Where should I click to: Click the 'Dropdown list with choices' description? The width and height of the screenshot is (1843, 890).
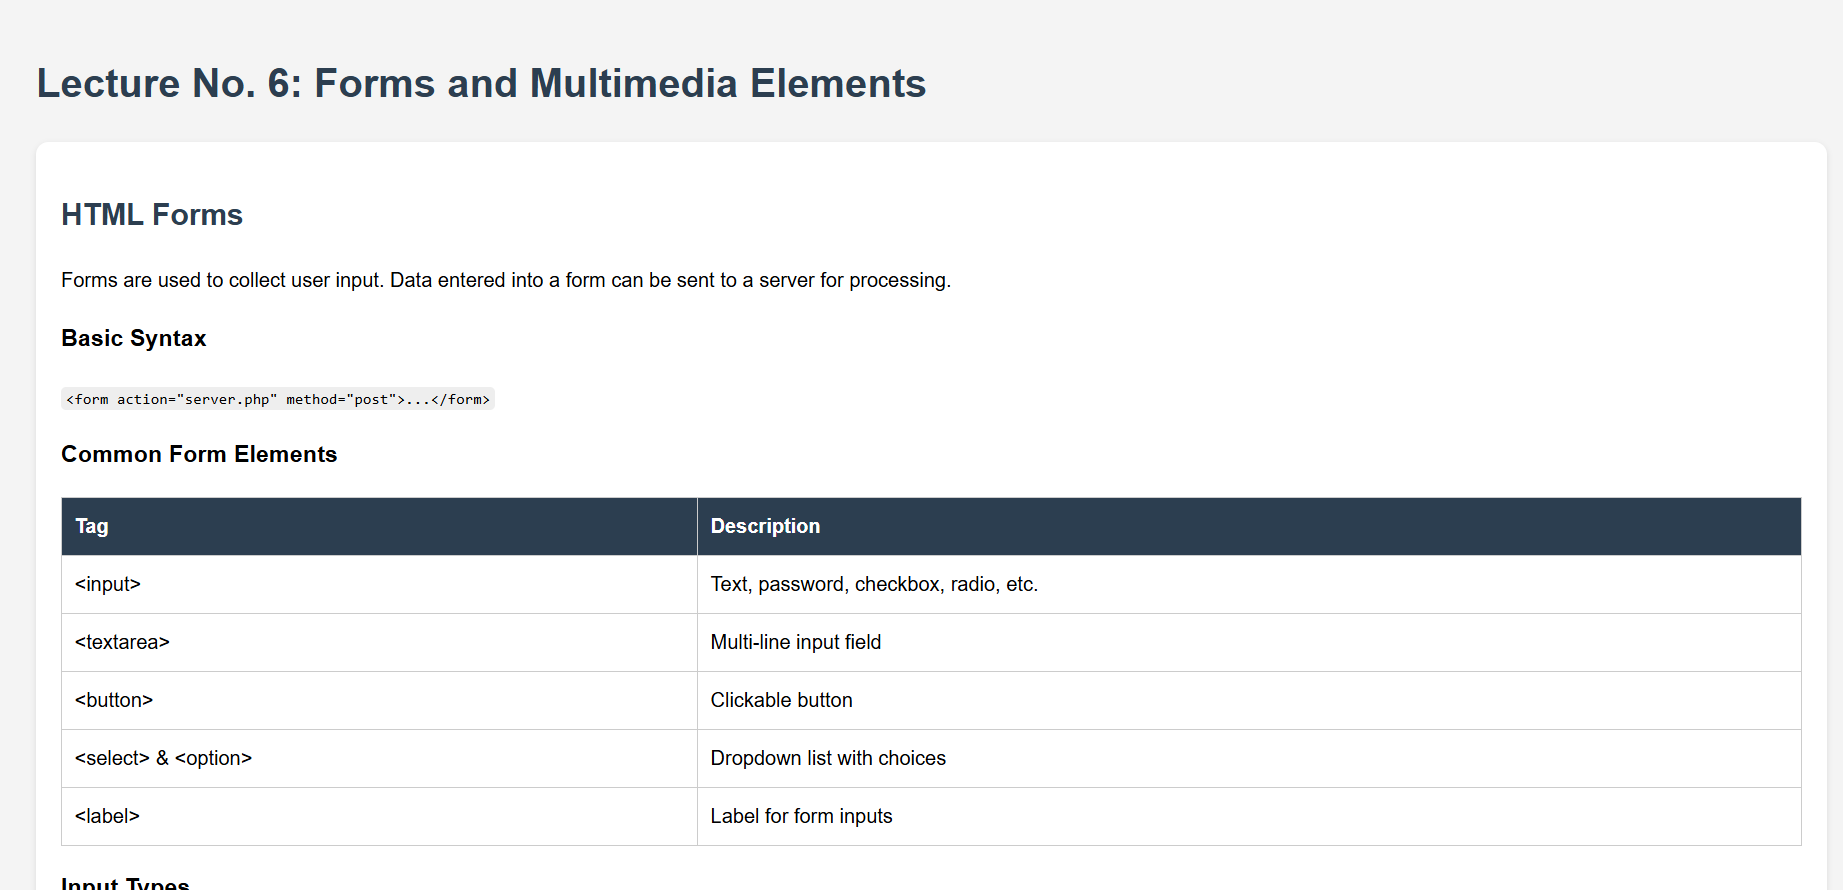point(827,759)
